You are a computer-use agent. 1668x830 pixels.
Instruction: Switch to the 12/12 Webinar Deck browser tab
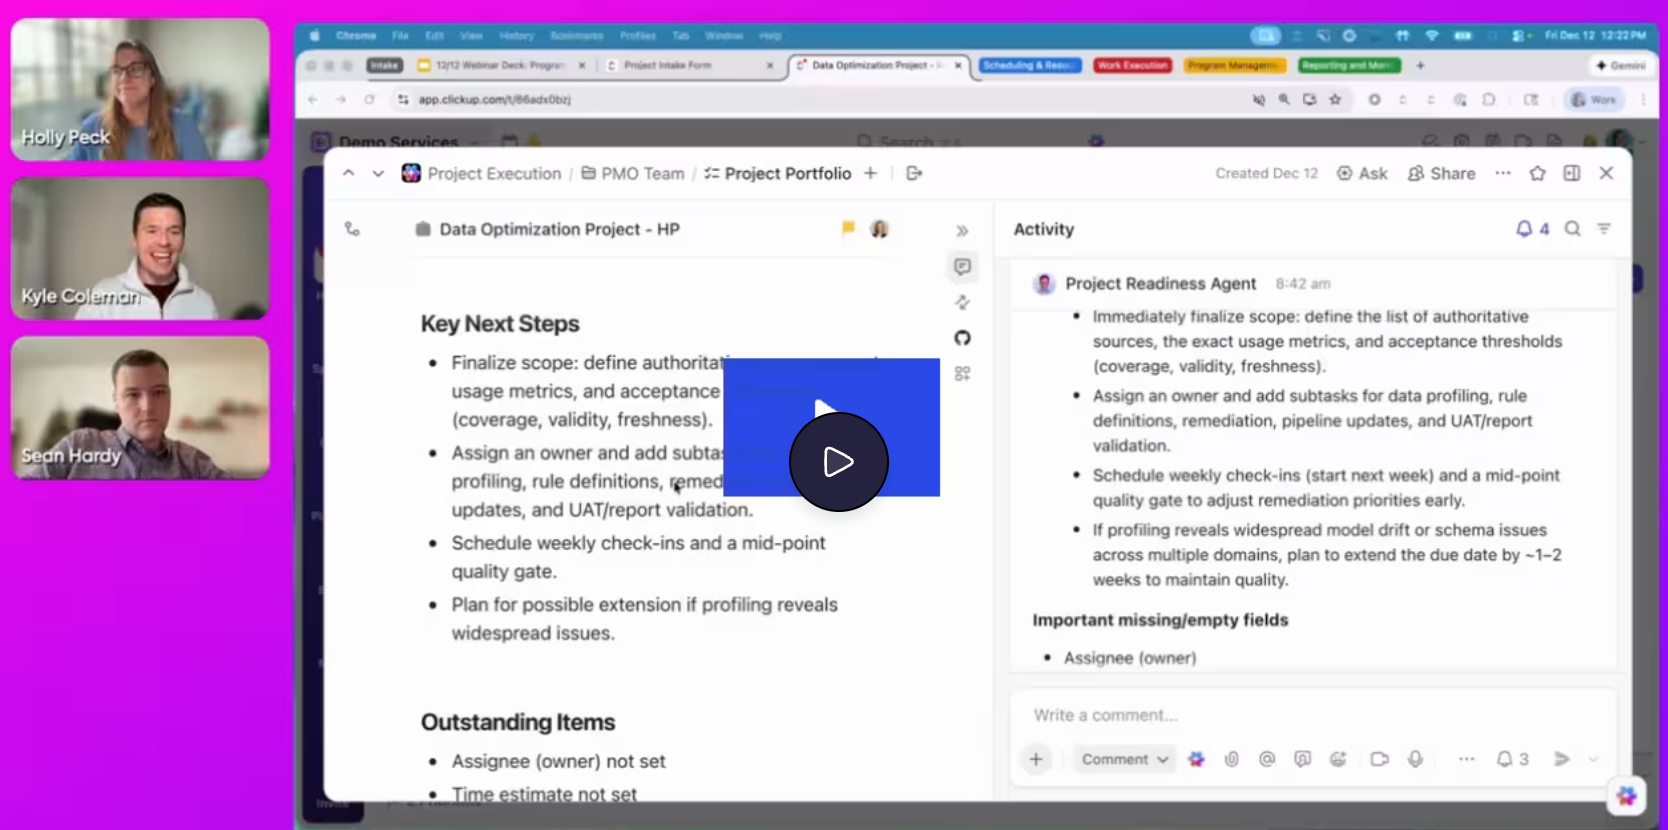click(x=501, y=65)
